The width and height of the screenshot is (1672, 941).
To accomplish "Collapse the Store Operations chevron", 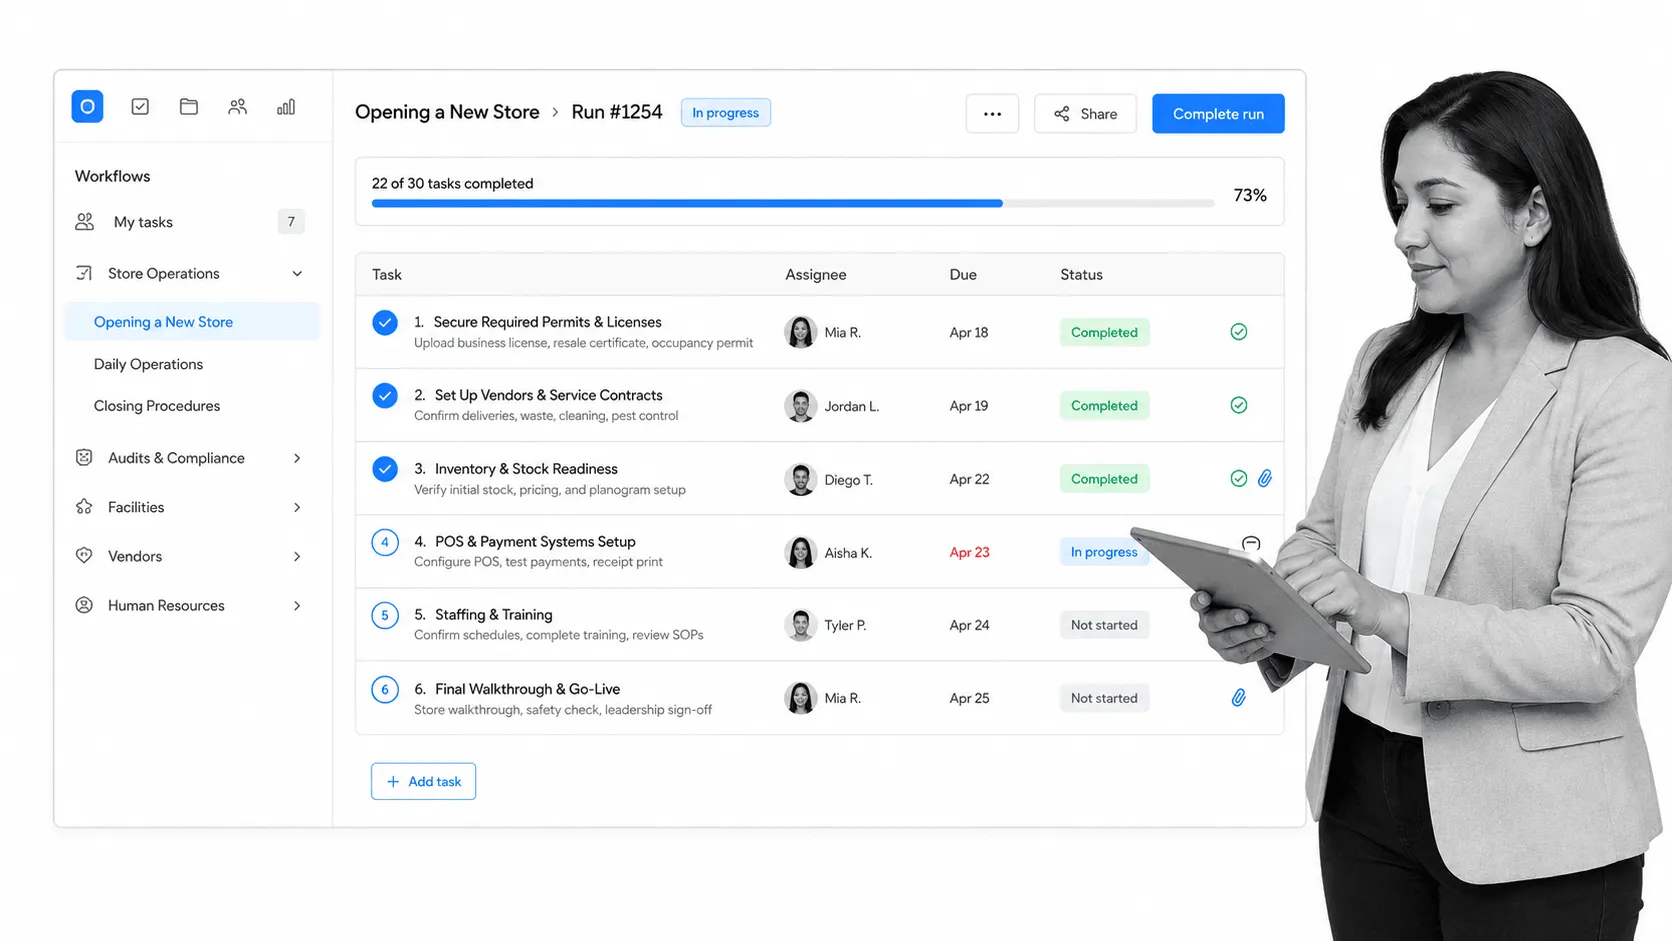I will (297, 274).
